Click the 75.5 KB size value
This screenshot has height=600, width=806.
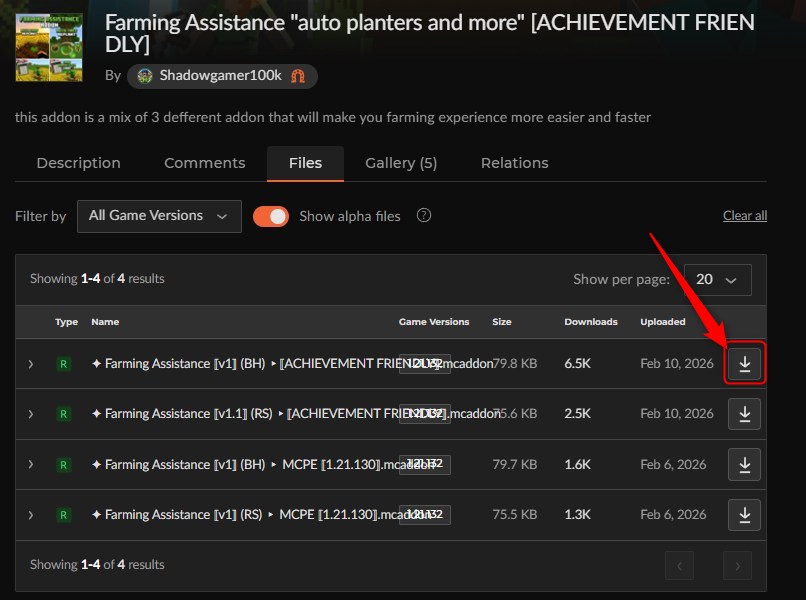coord(515,514)
